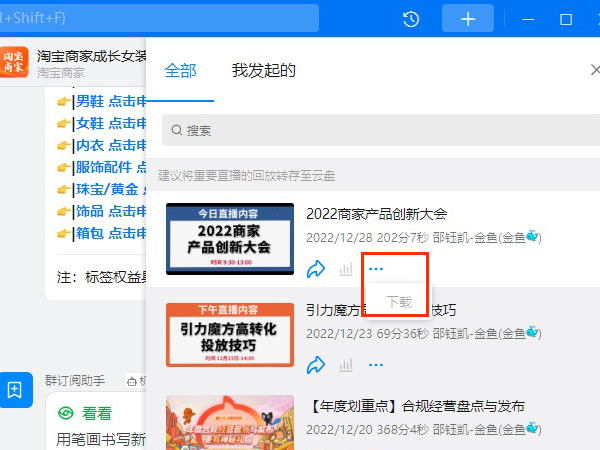
Task: View statistics for 2022商家产品创新大会
Action: [x=346, y=269]
